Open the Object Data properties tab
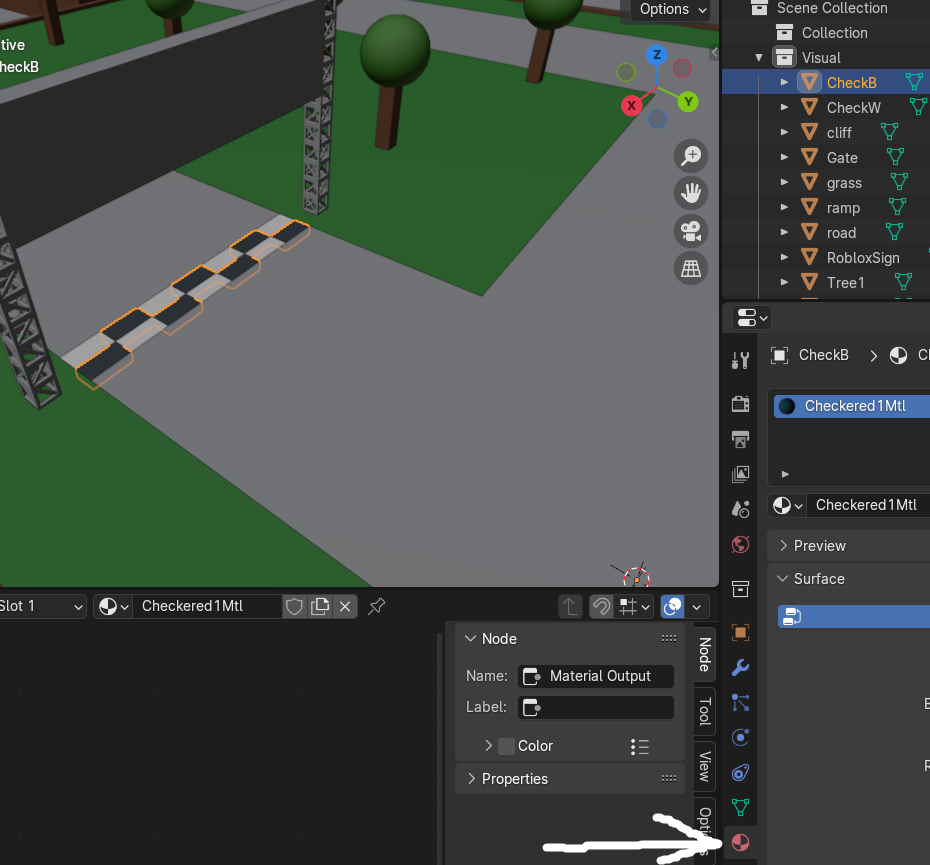930x865 pixels. 740,807
